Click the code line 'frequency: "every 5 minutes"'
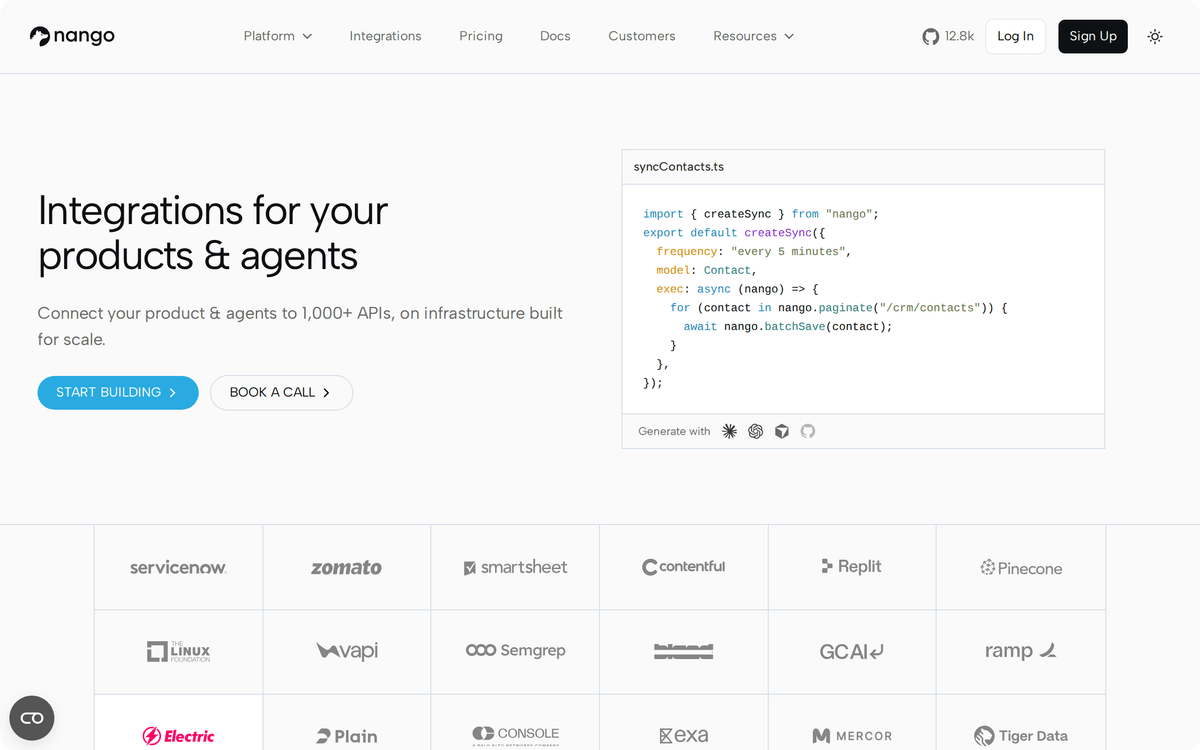 pyautogui.click(x=754, y=252)
